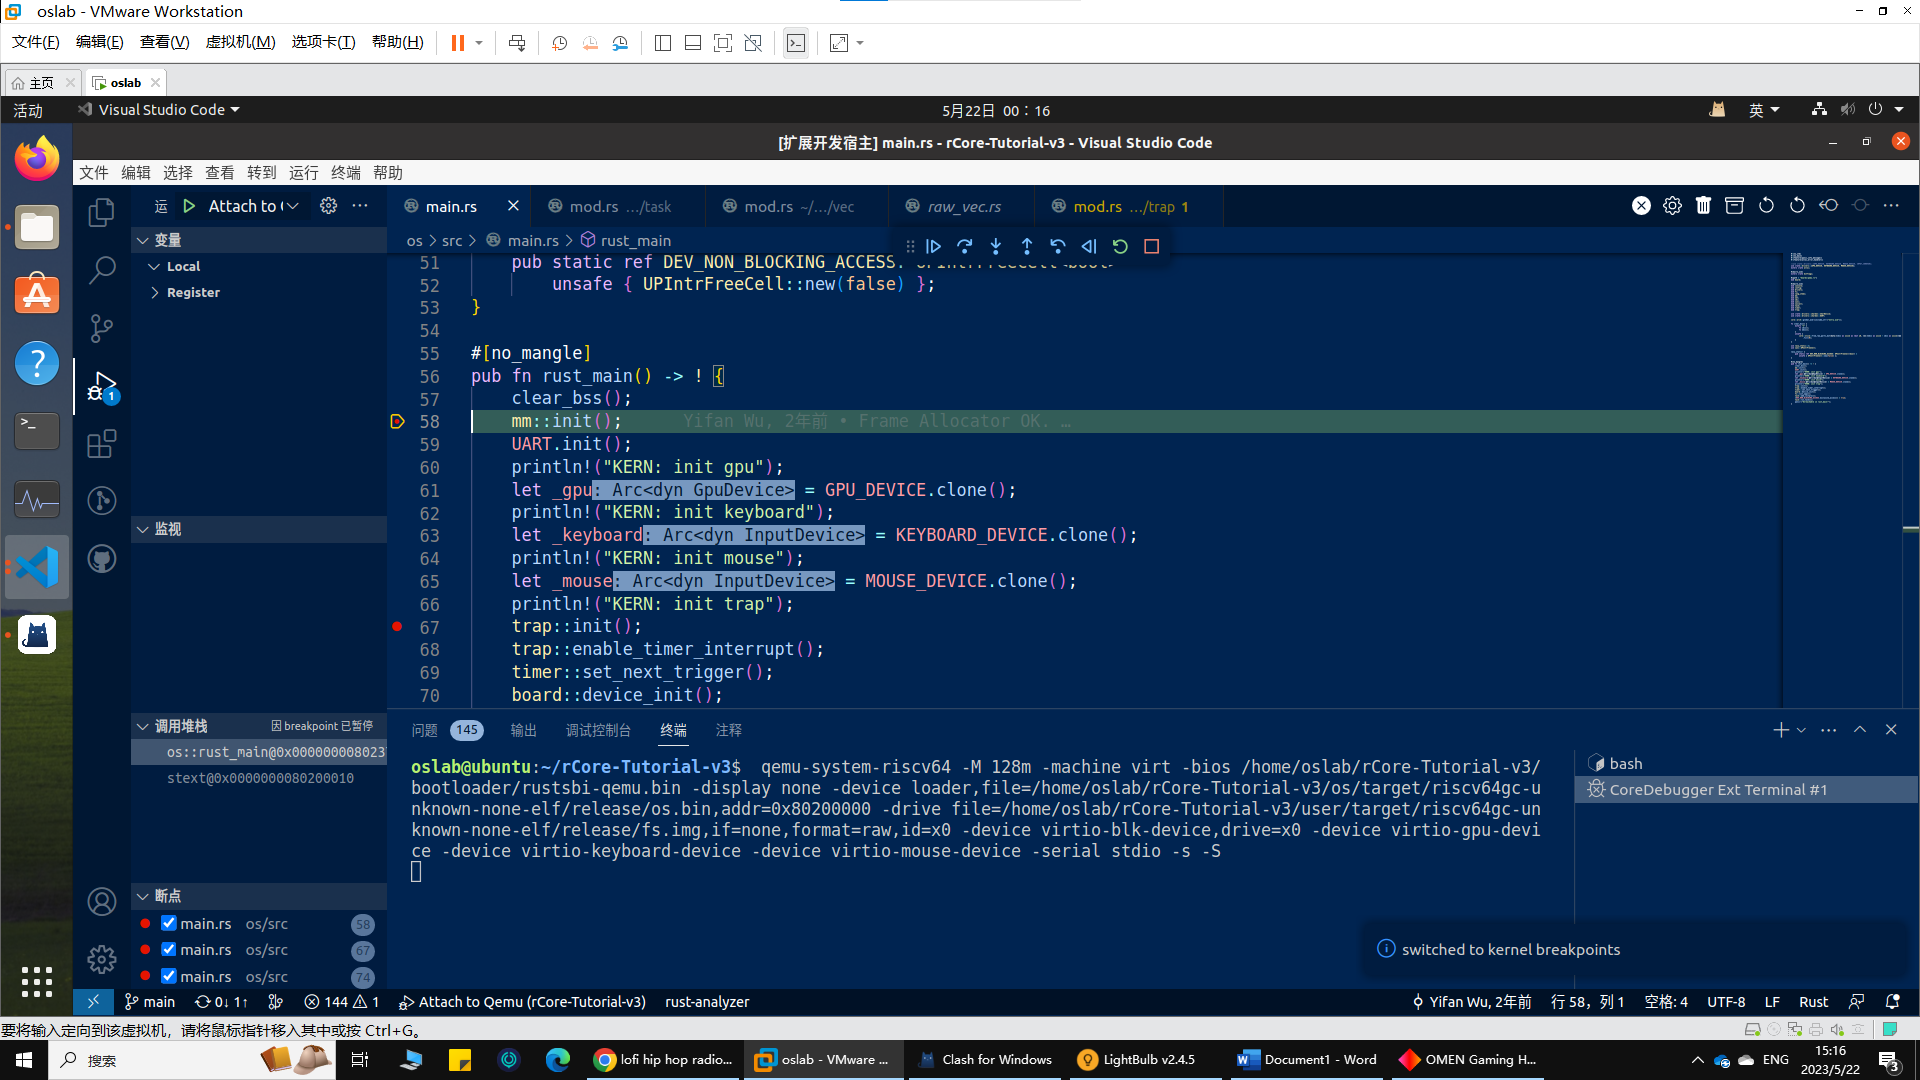Open the Search view in activity bar
Screen dimensions: 1920x1080
click(x=101, y=270)
